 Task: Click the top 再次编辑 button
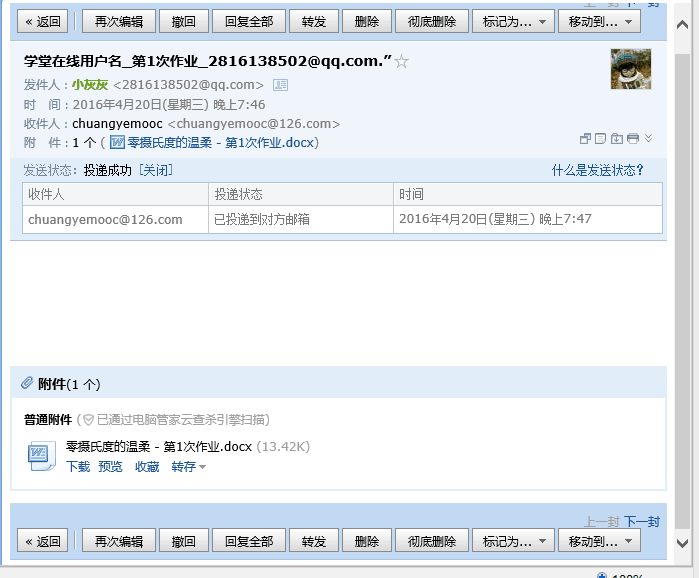tap(119, 21)
